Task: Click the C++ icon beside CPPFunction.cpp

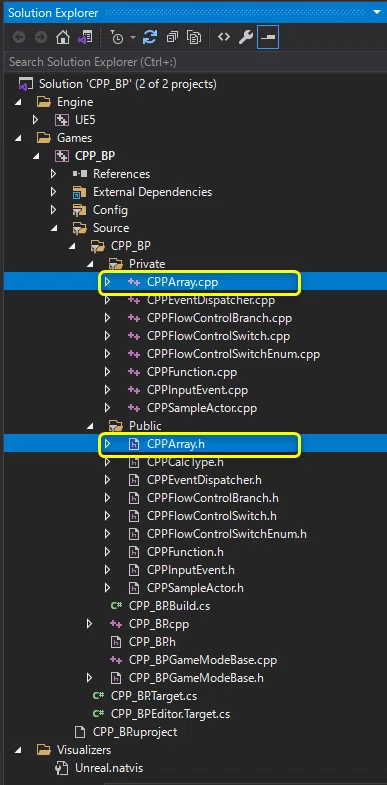Action: click(134, 372)
